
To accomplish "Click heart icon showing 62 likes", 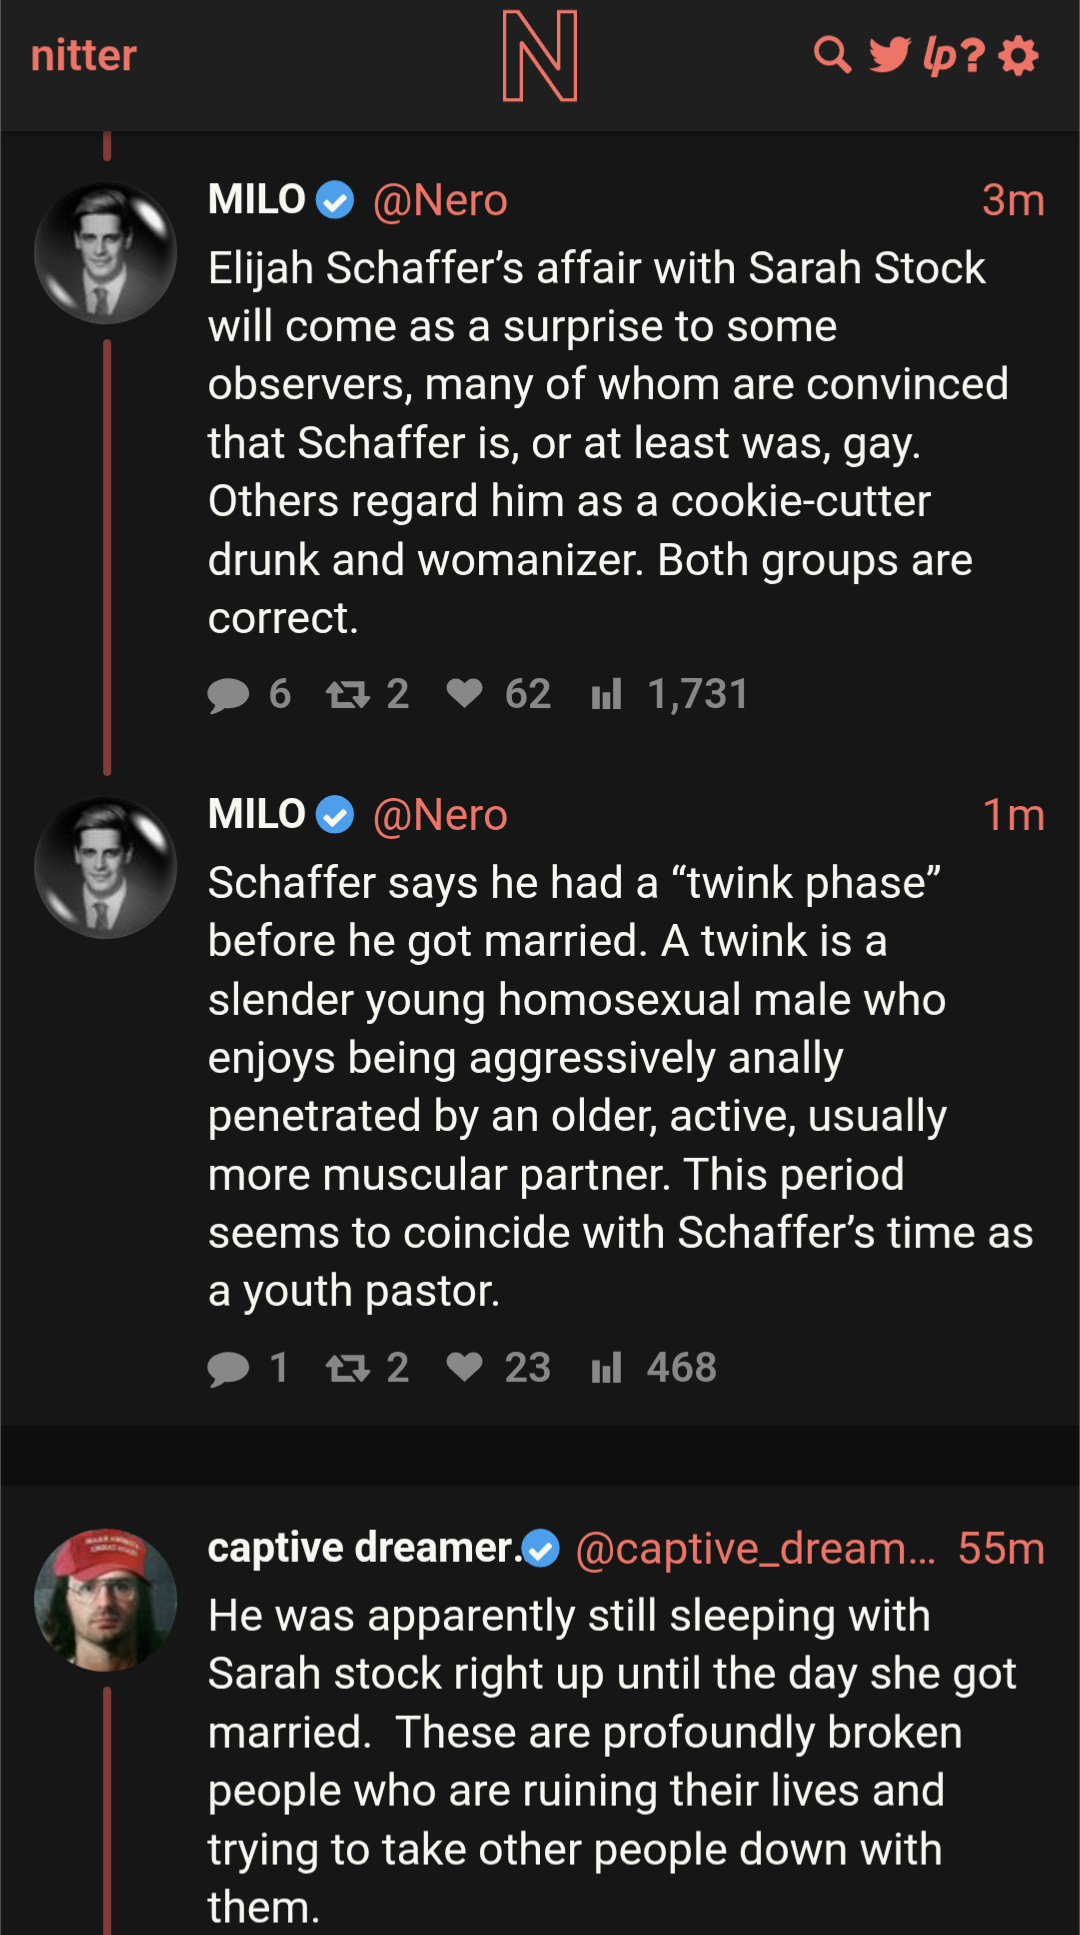I will click(465, 693).
